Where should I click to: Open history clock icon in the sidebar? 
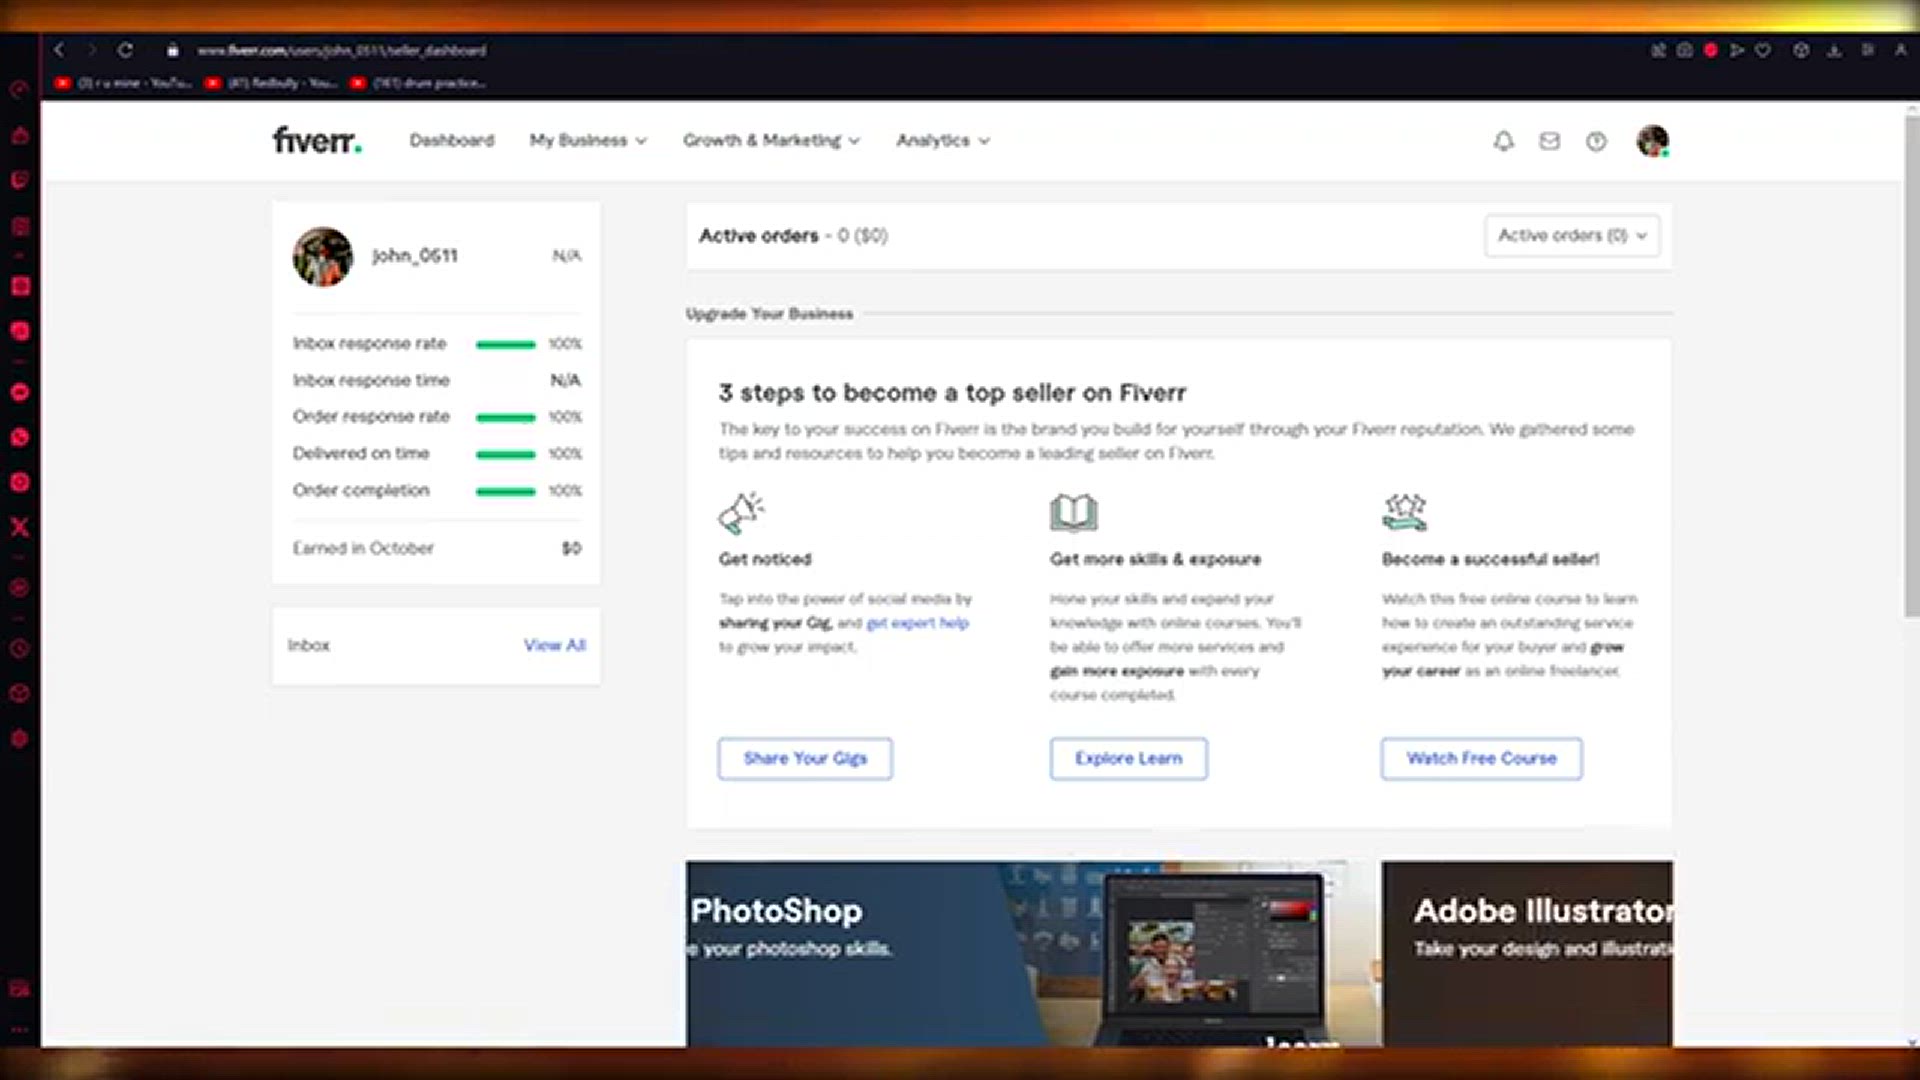[19, 648]
